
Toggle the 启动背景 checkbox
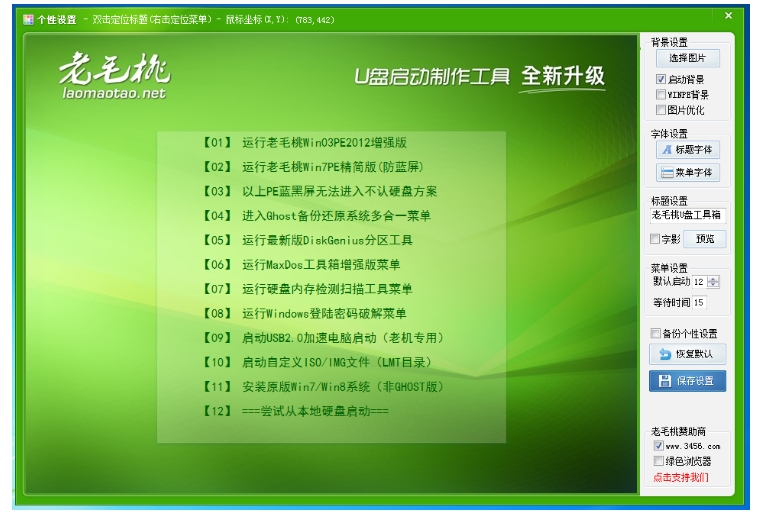click(661, 79)
